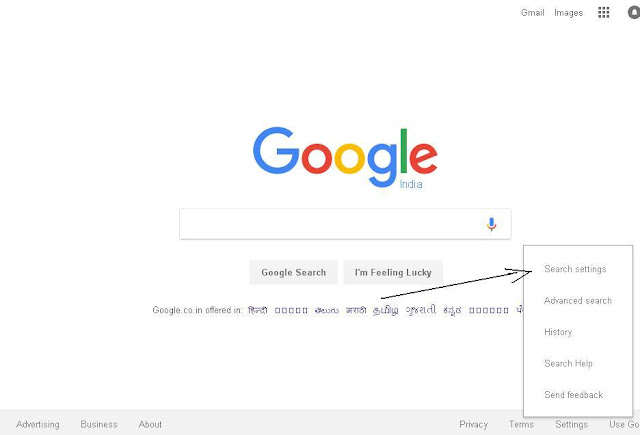This screenshot has width=640, height=435.
Task: Open the Google apps grid icon
Action: (x=603, y=13)
